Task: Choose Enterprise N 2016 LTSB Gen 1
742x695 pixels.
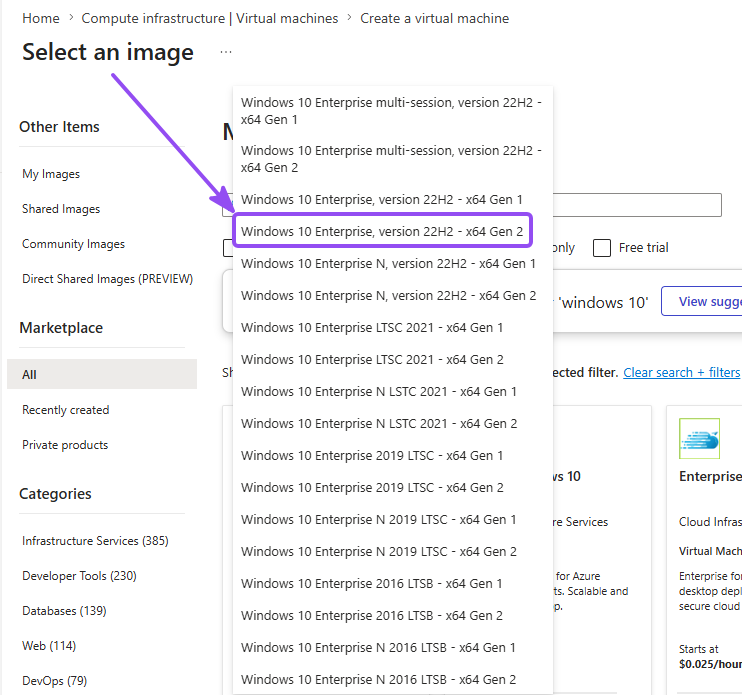Action: tap(392, 647)
